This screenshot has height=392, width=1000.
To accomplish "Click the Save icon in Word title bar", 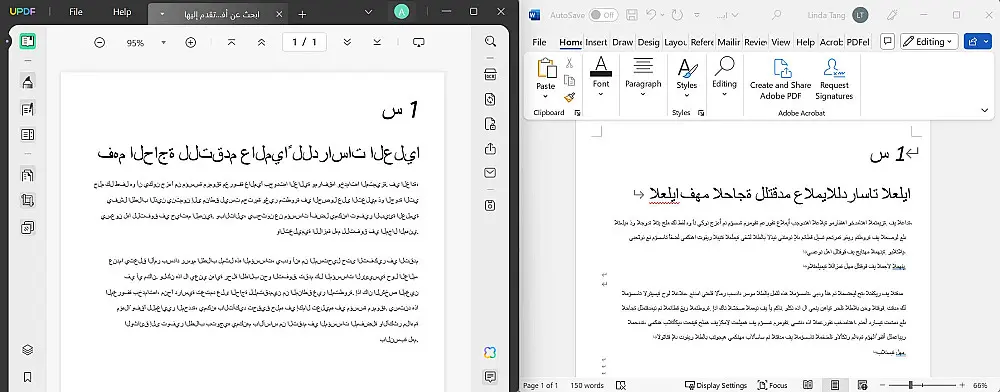I will pos(631,14).
